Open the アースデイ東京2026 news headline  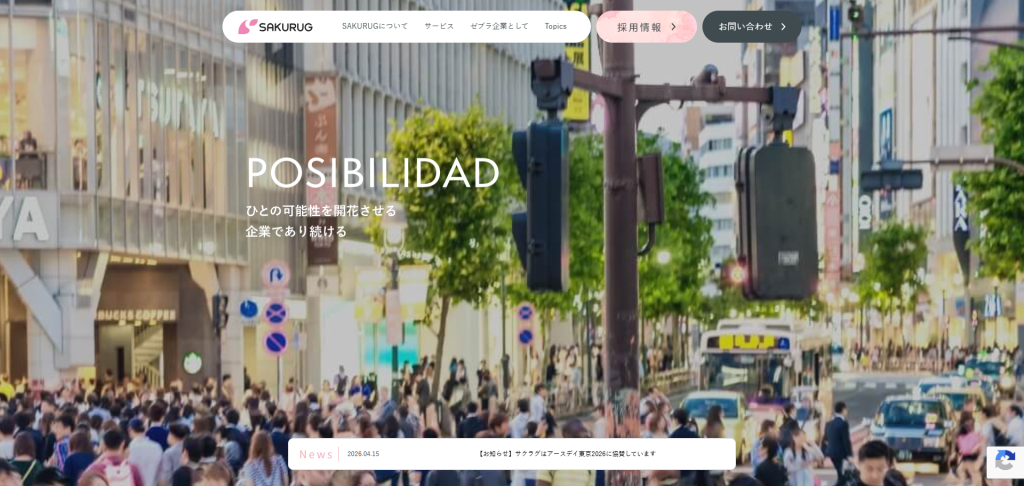pyautogui.click(x=566, y=454)
